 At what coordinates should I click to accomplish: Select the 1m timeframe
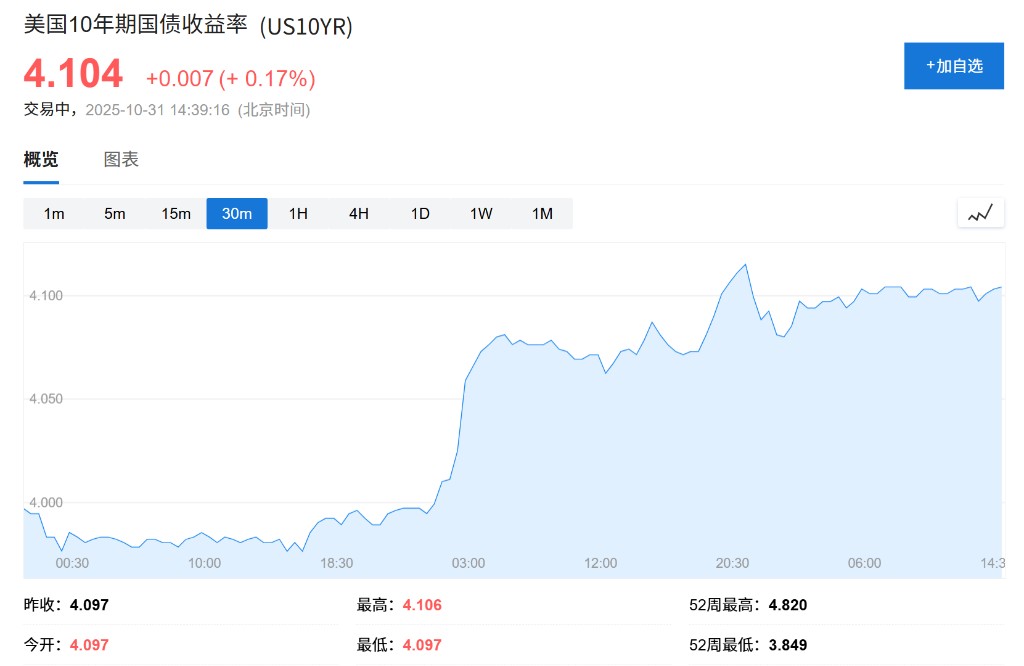[54, 214]
